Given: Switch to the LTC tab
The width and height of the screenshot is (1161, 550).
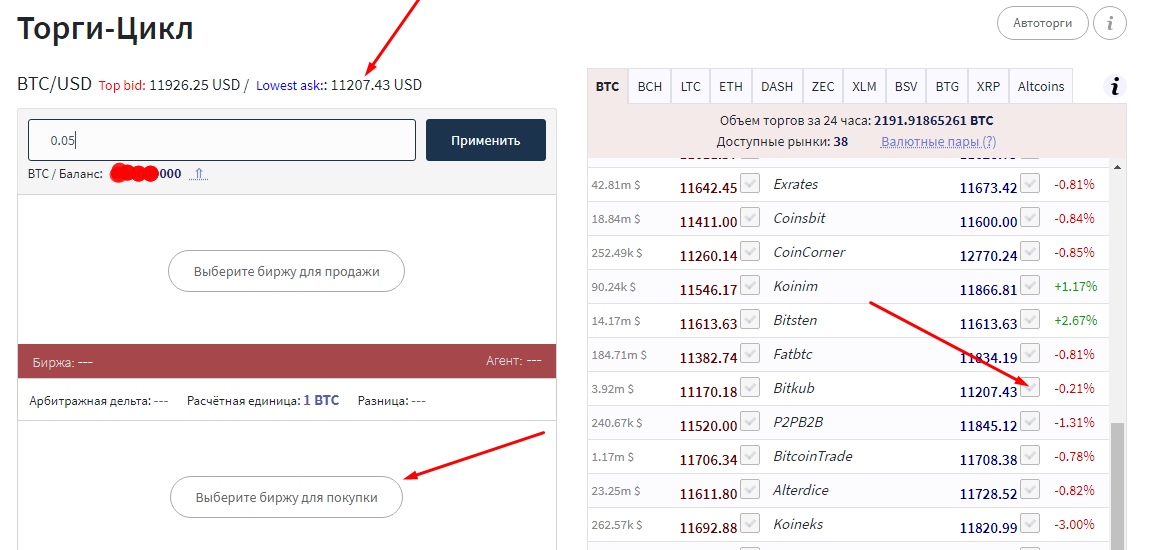Looking at the screenshot, I should (x=690, y=87).
